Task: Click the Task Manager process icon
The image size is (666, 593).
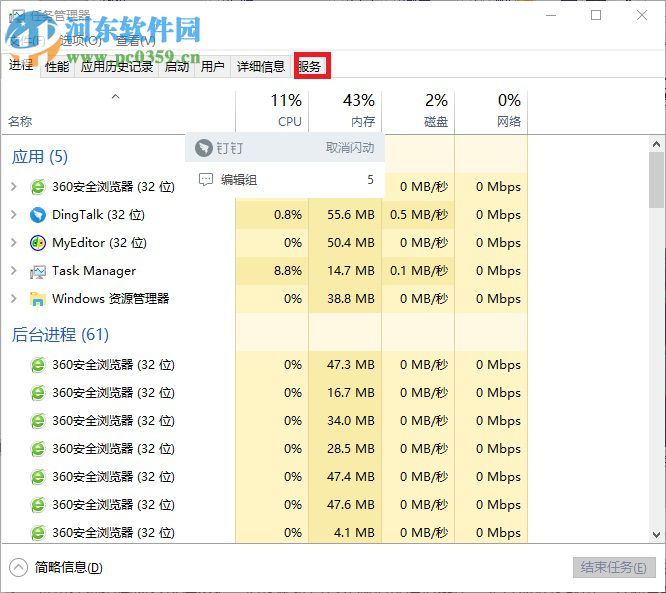Action: [38, 271]
